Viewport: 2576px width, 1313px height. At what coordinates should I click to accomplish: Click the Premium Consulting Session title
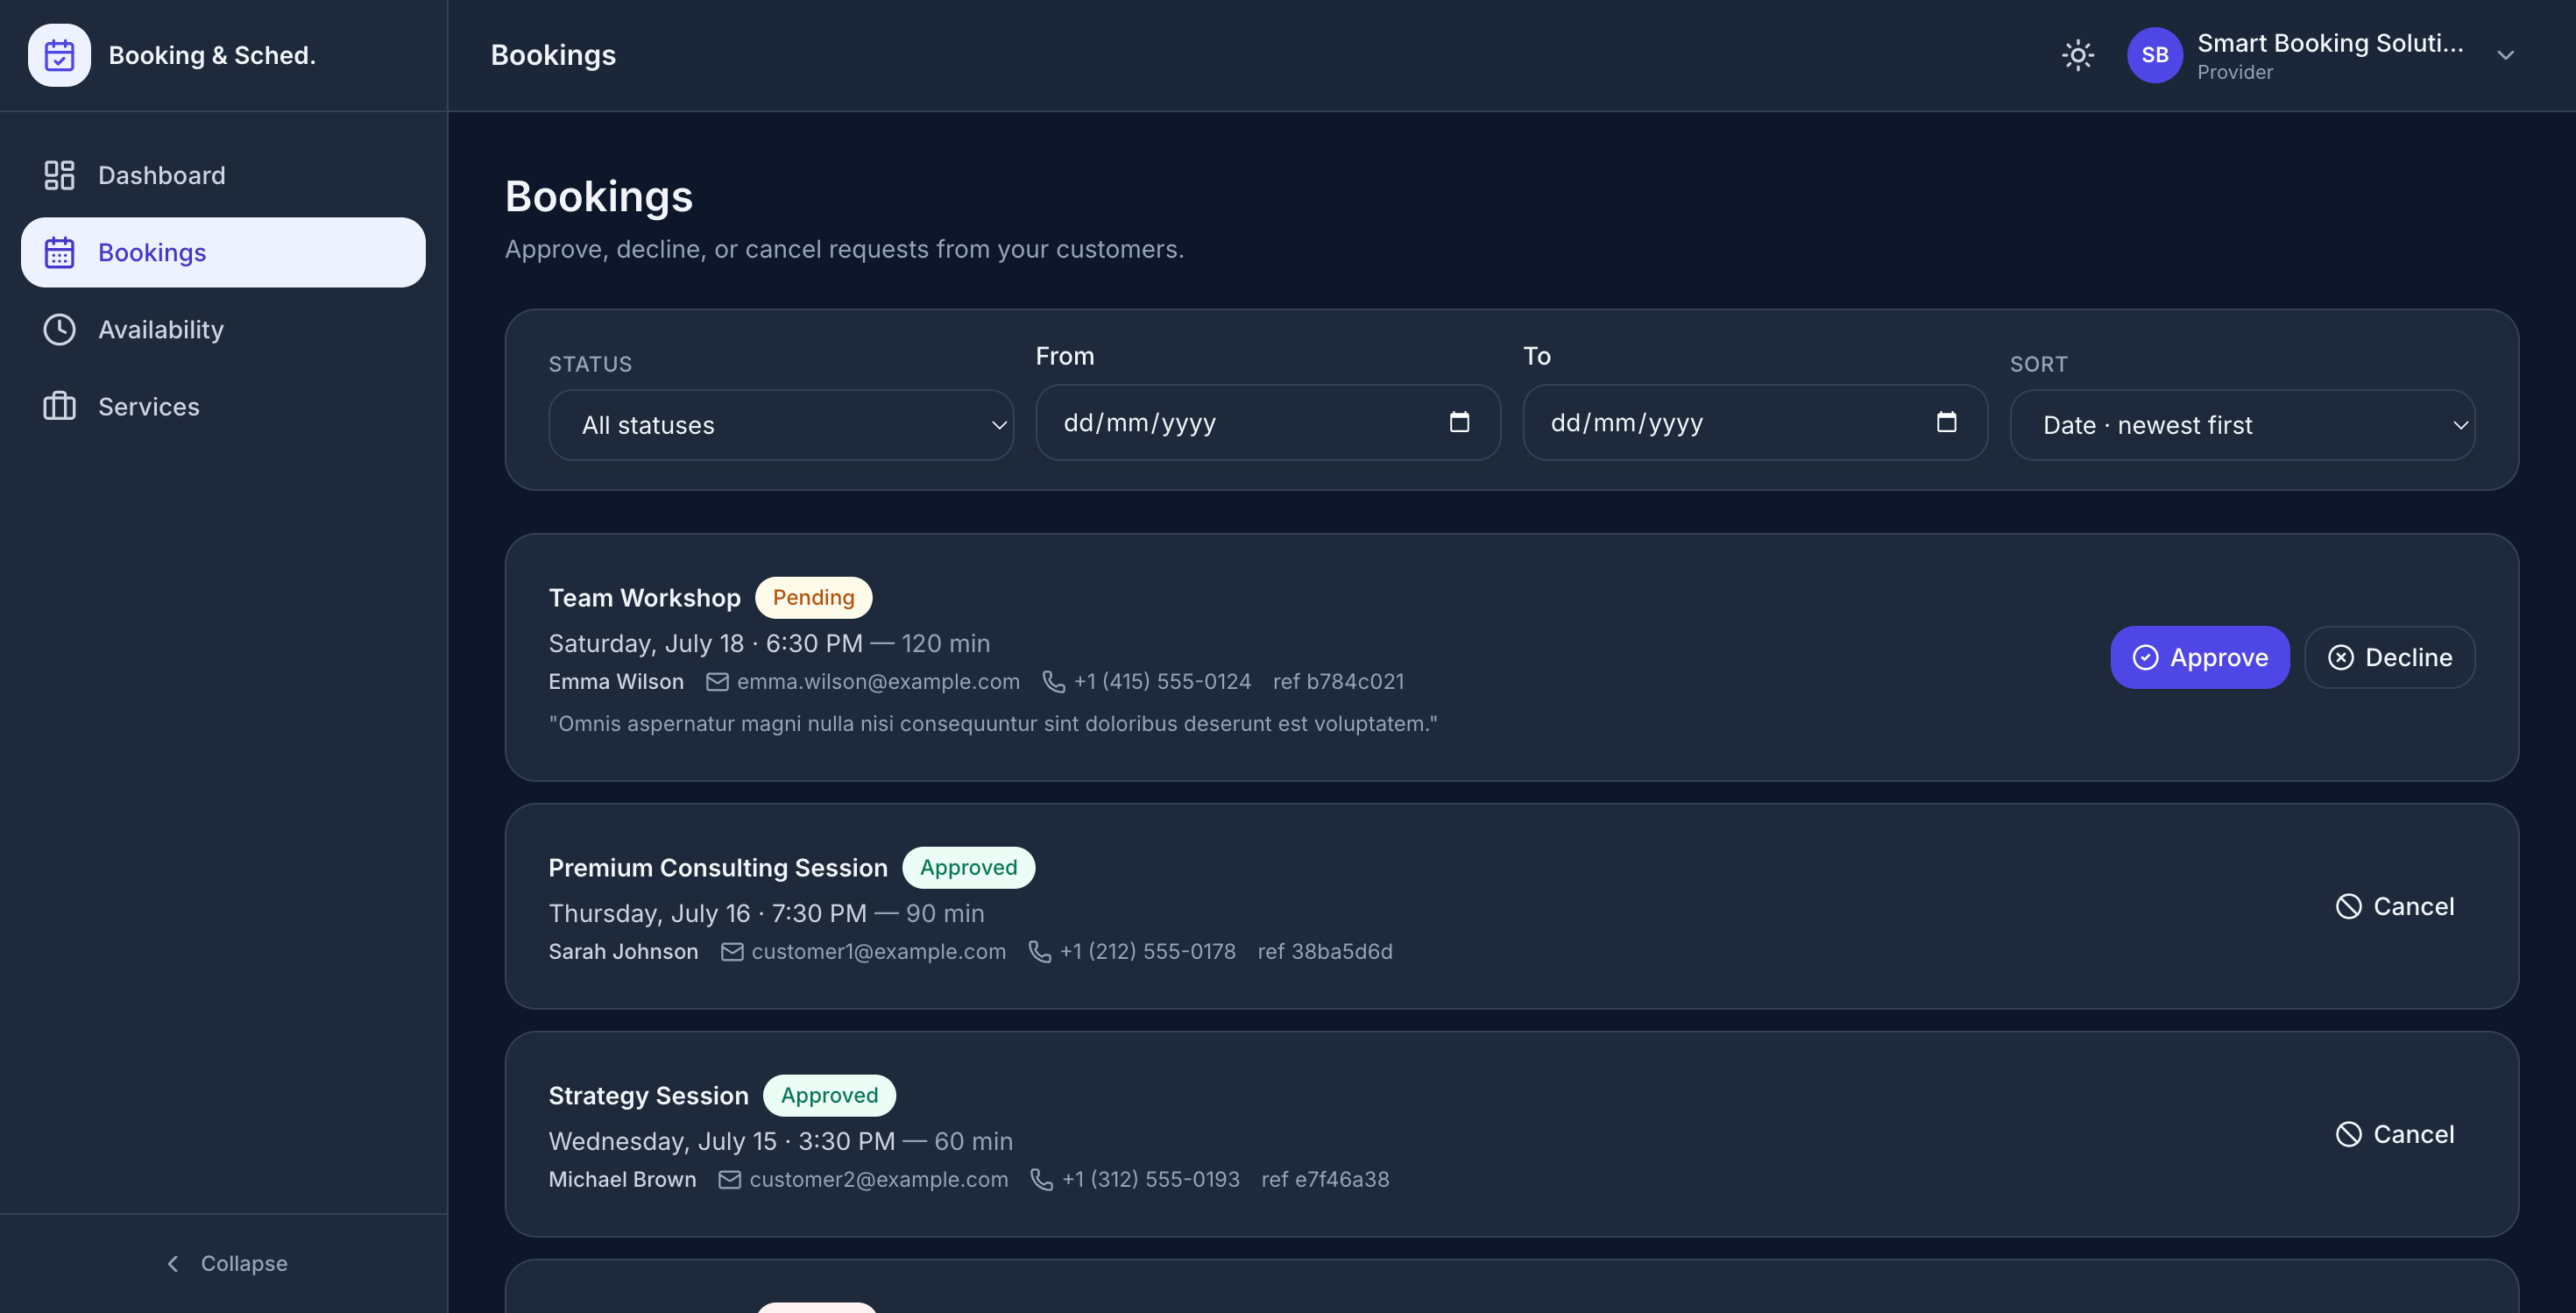(x=718, y=867)
